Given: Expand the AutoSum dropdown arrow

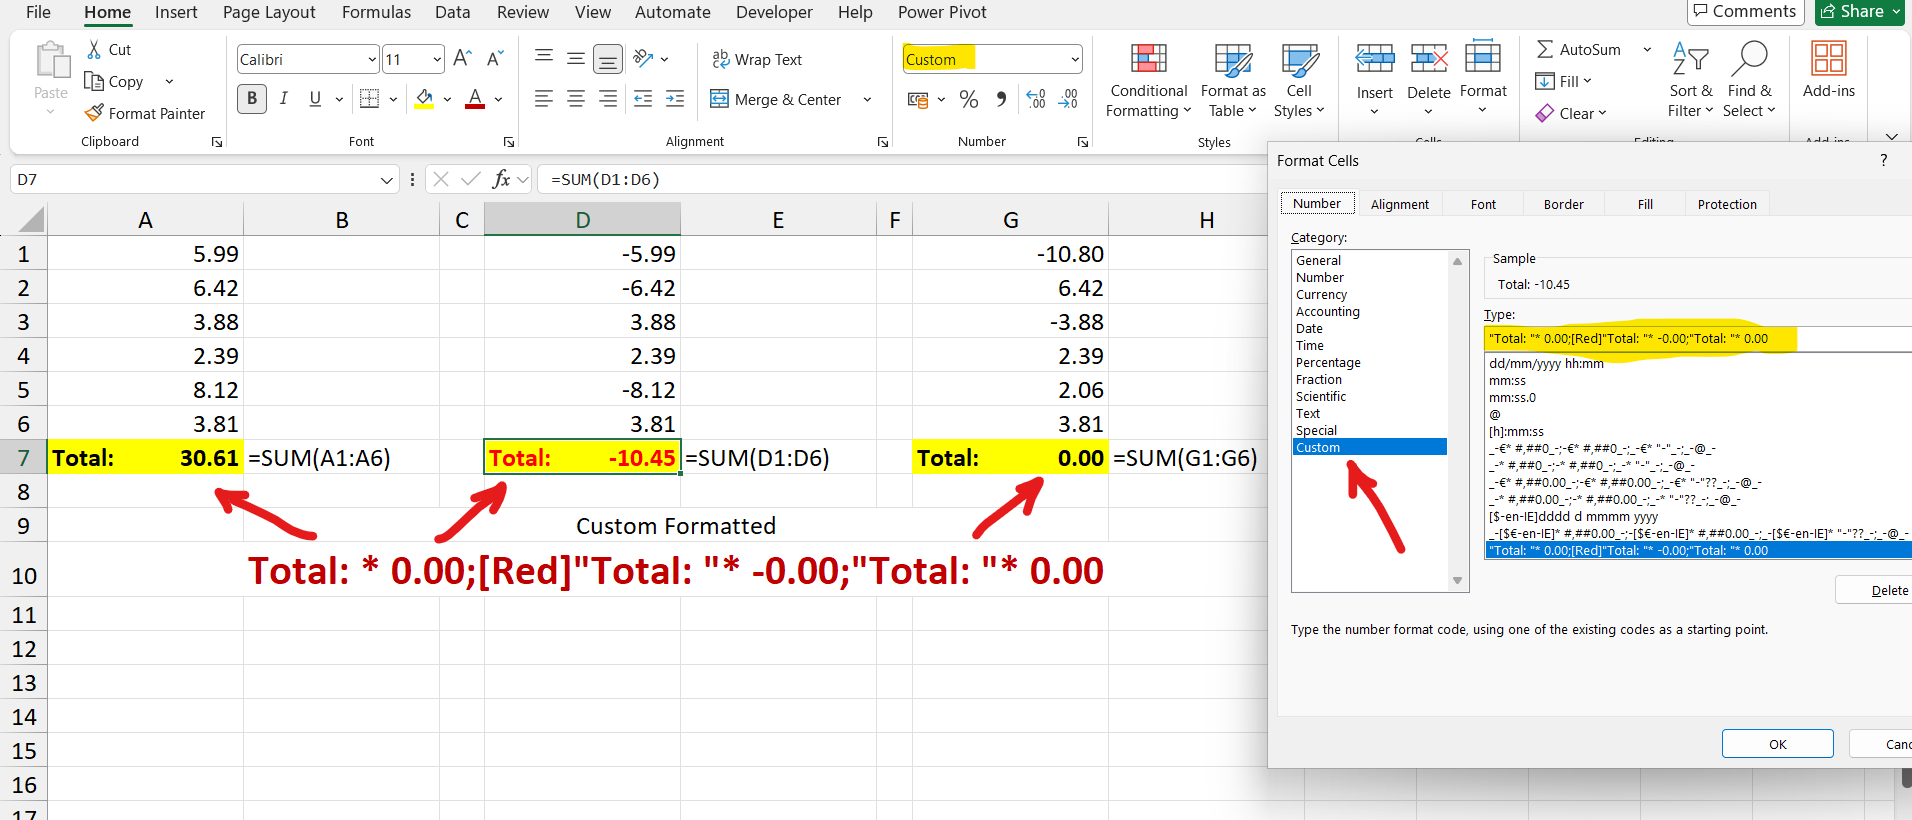Looking at the screenshot, I should (x=1647, y=49).
